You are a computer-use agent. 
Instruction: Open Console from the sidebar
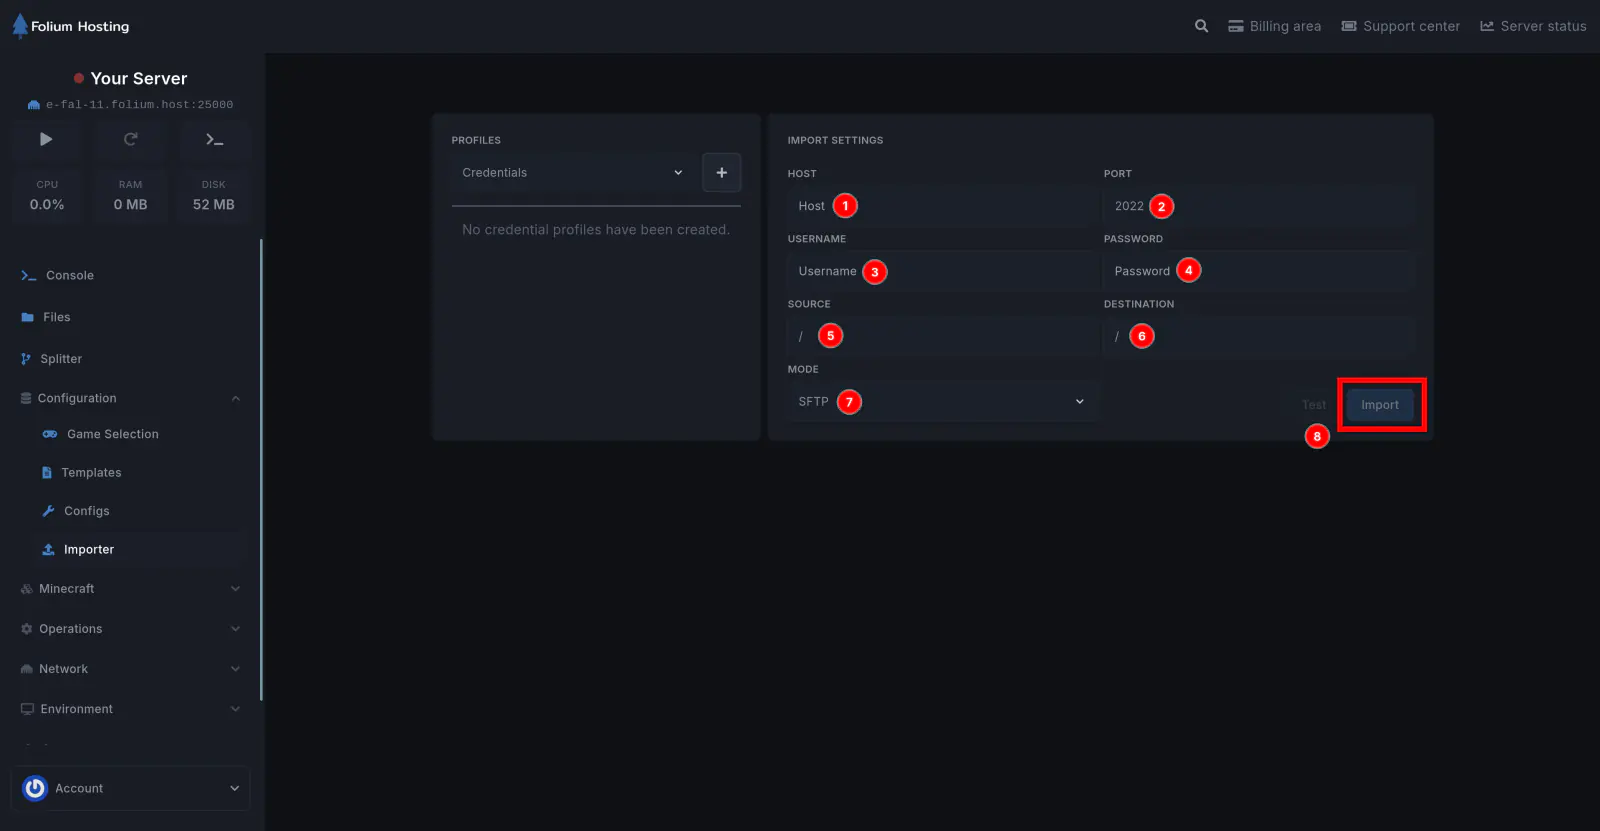69,275
